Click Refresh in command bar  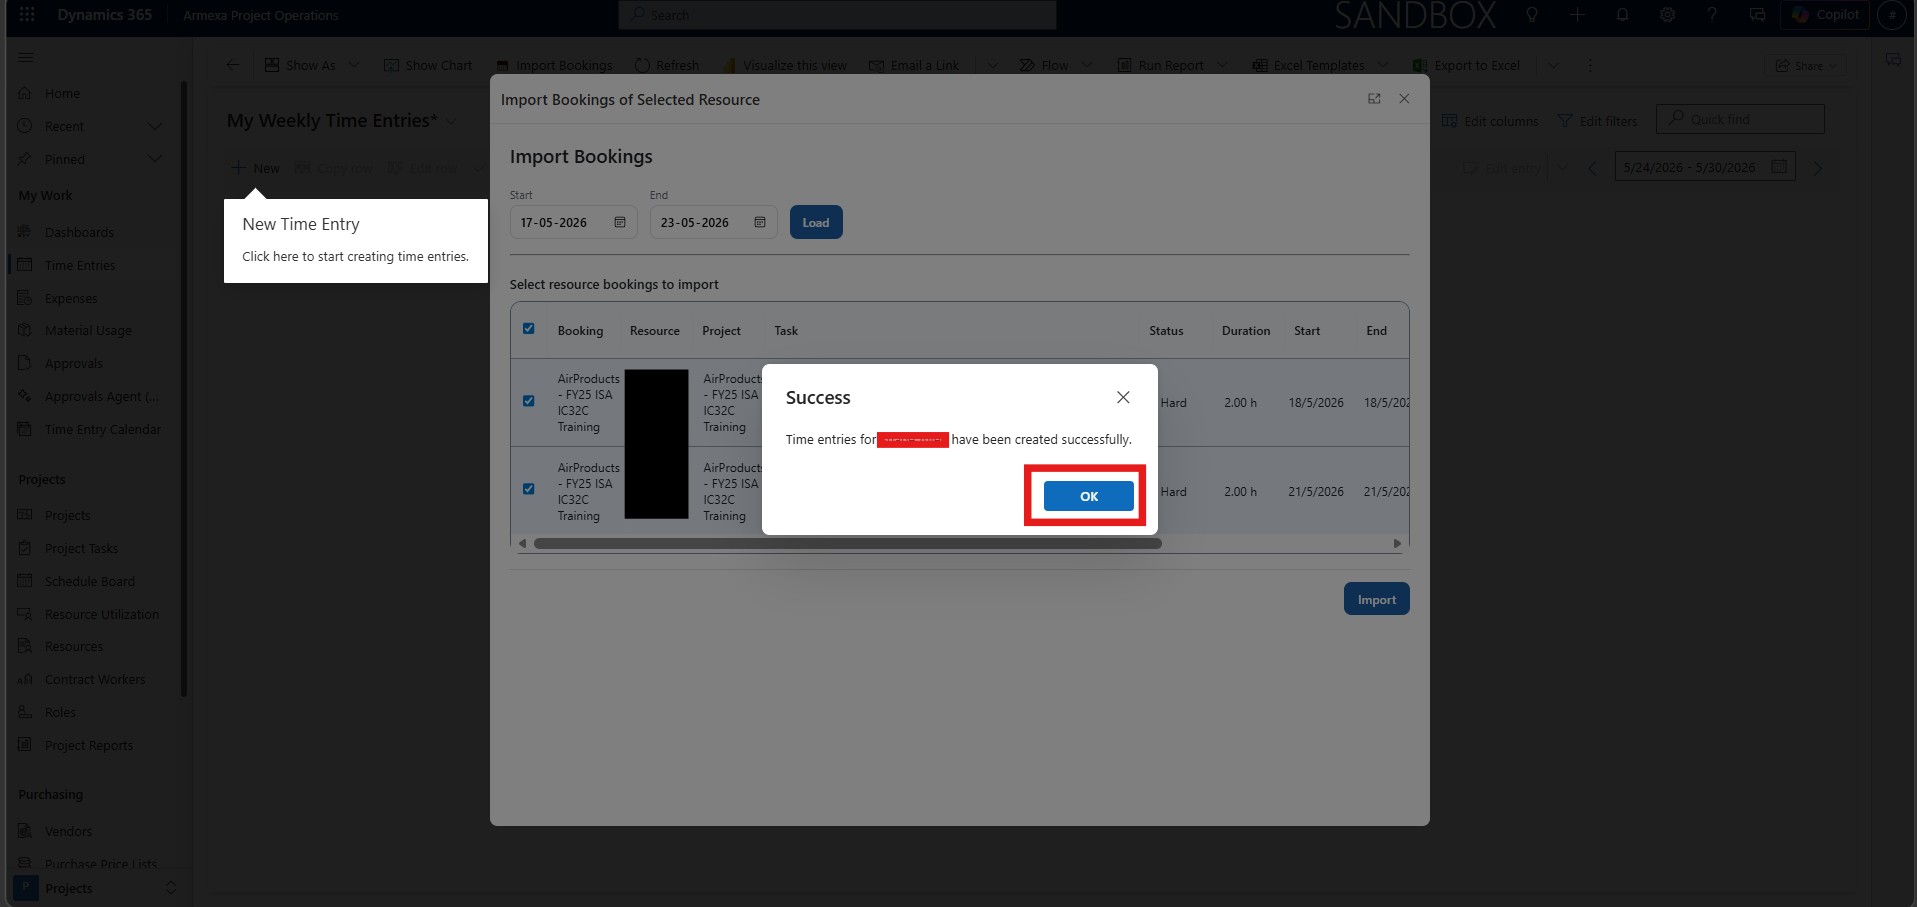tap(667, 65)
